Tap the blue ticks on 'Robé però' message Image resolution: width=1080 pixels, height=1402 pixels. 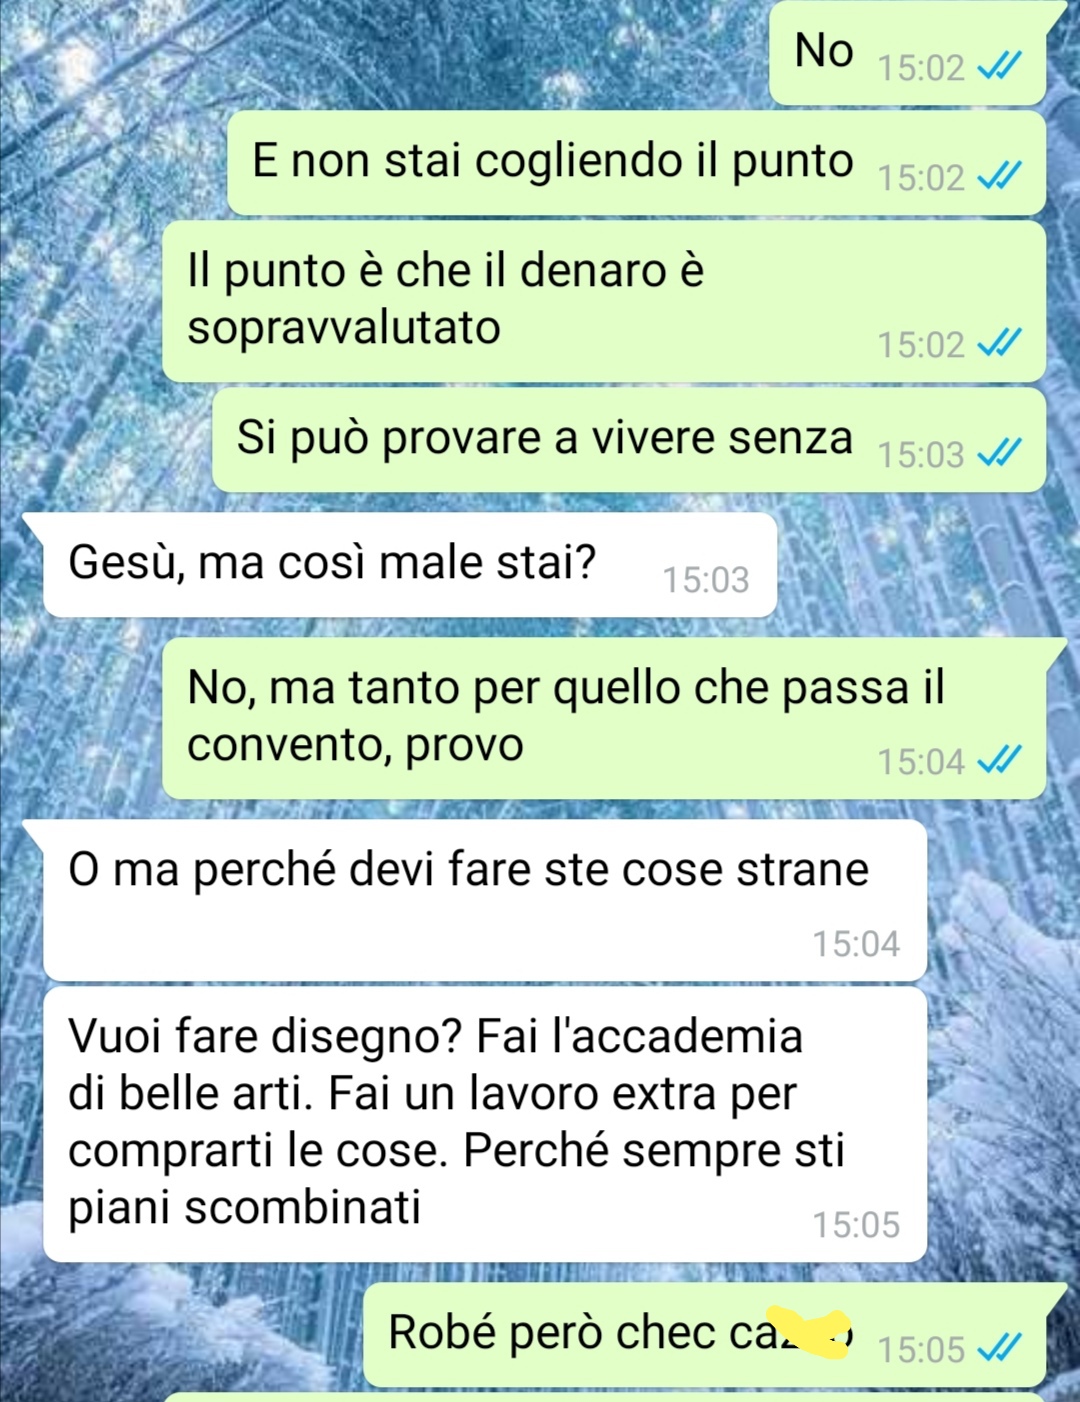(999, 1349)
